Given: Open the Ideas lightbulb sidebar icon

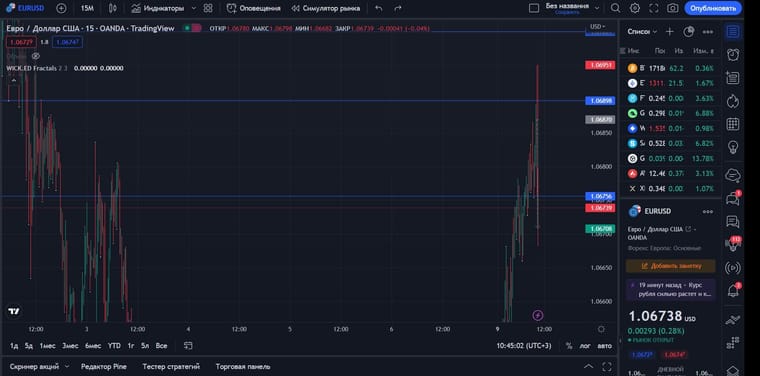Looking at the screenshot, I should click(733, 147).
